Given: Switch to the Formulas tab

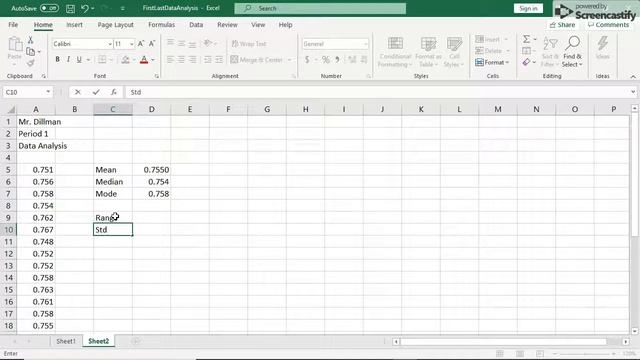Looking at the screenshot, I should click(x=161, y=25).
